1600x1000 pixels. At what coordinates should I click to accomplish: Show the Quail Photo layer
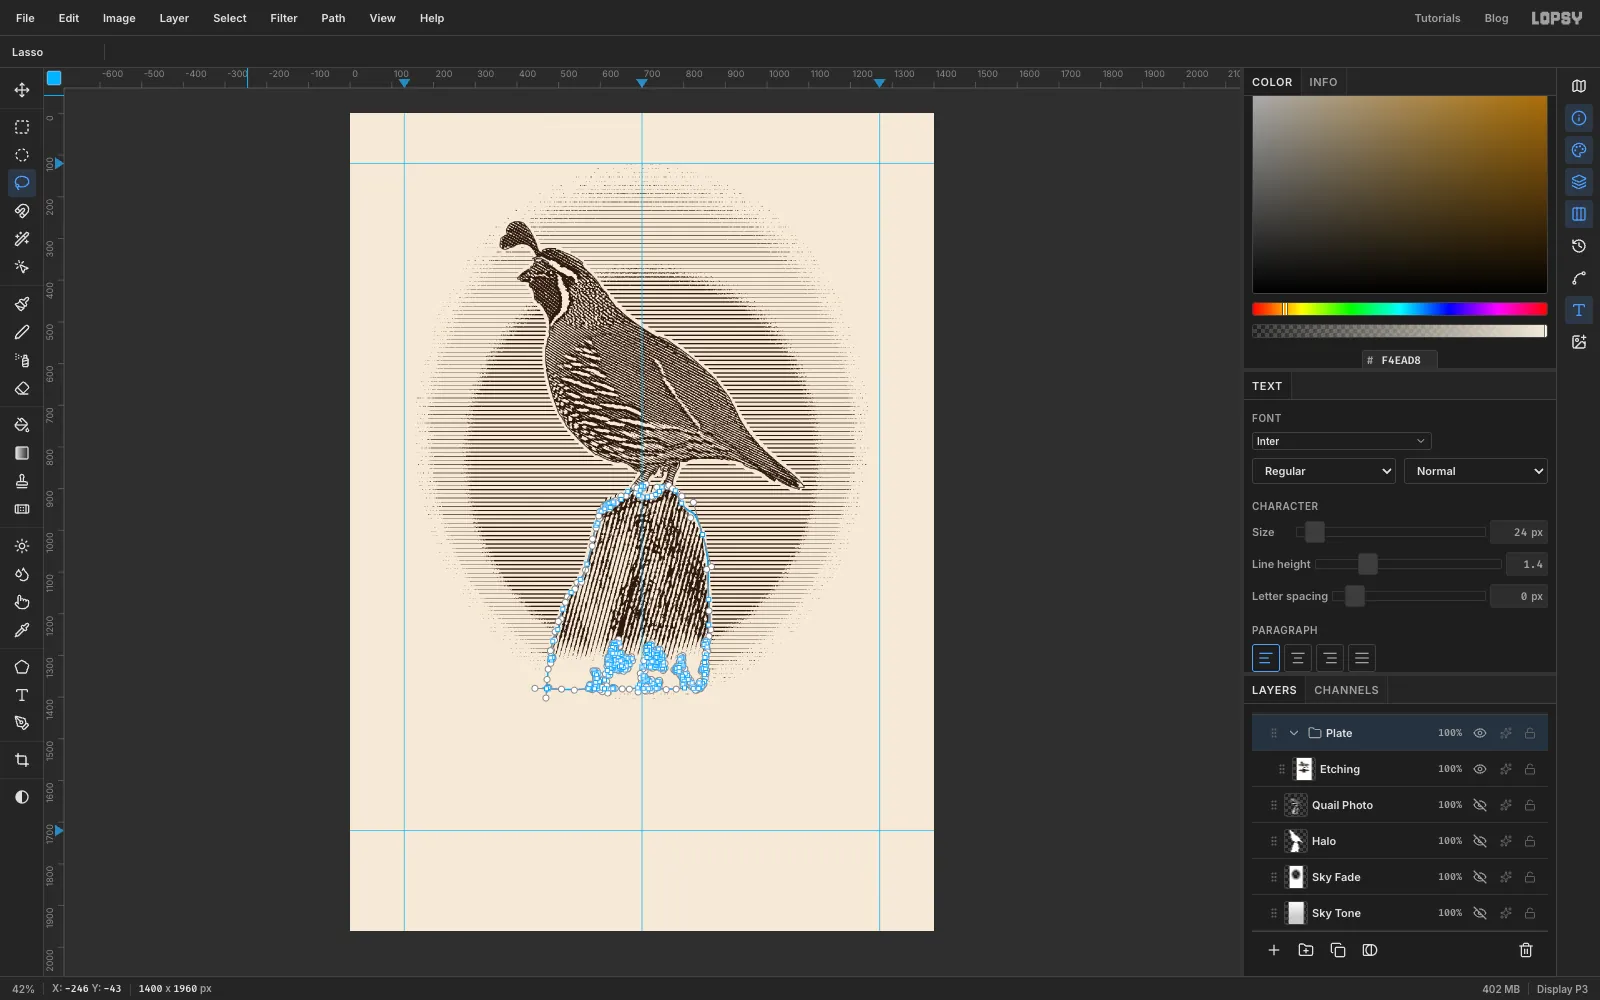tap(1480, 805)
